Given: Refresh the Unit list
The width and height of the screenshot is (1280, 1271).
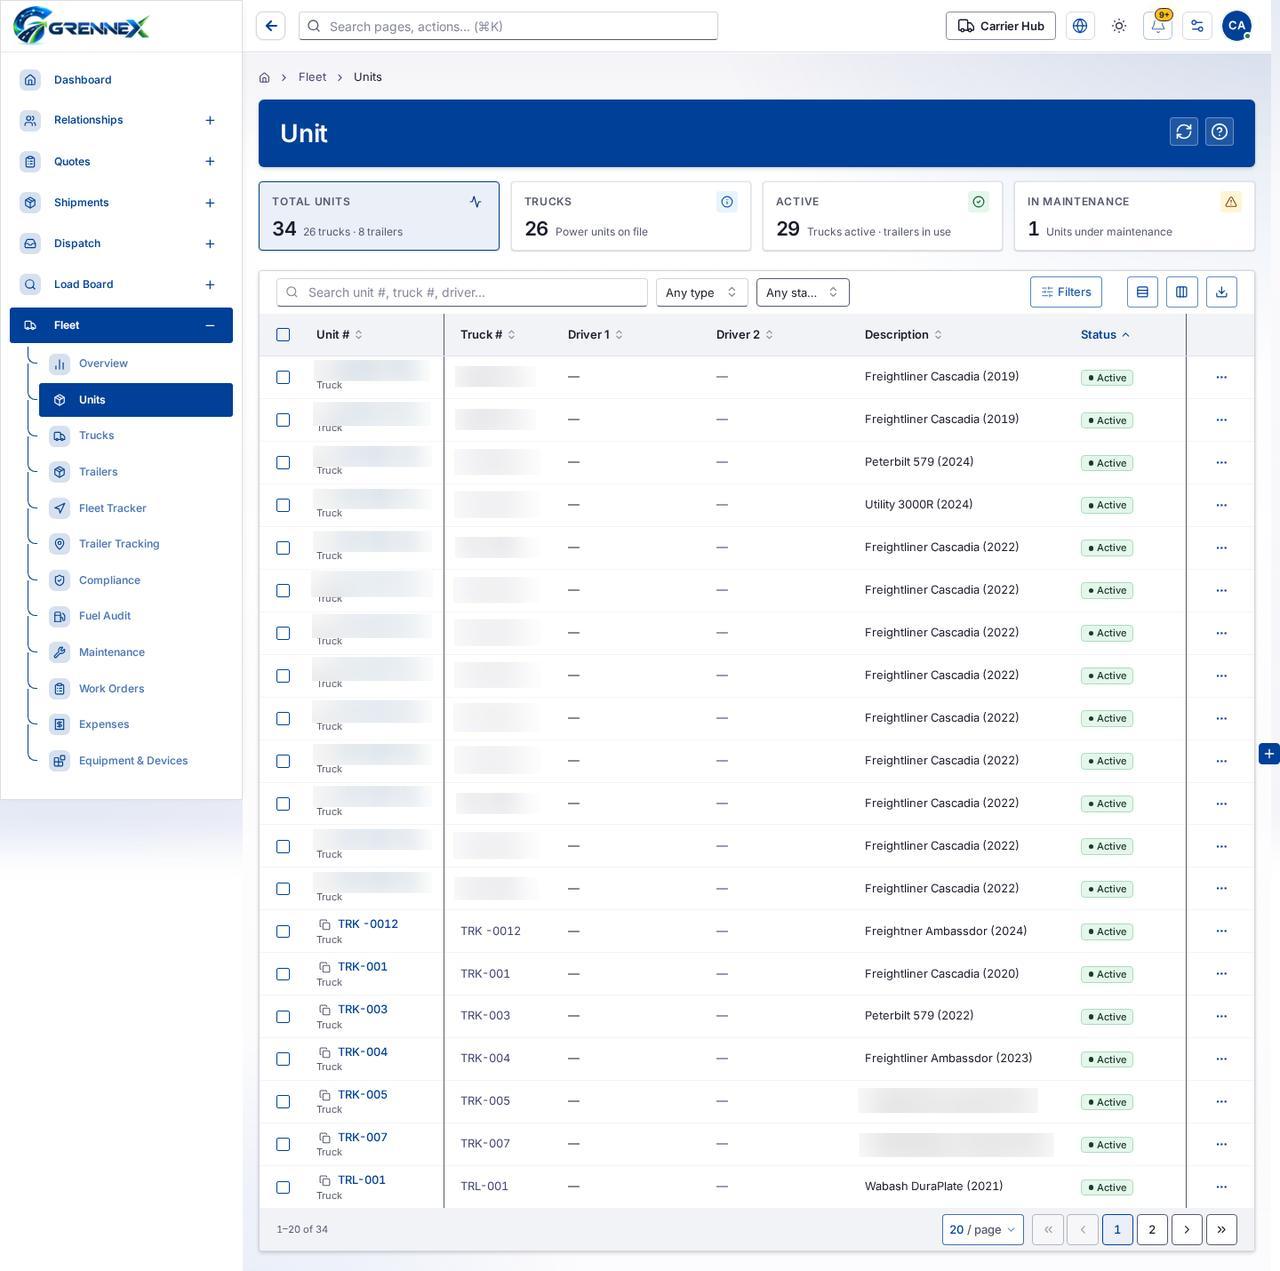Looking at the screenshot, I should [1184, 132].
